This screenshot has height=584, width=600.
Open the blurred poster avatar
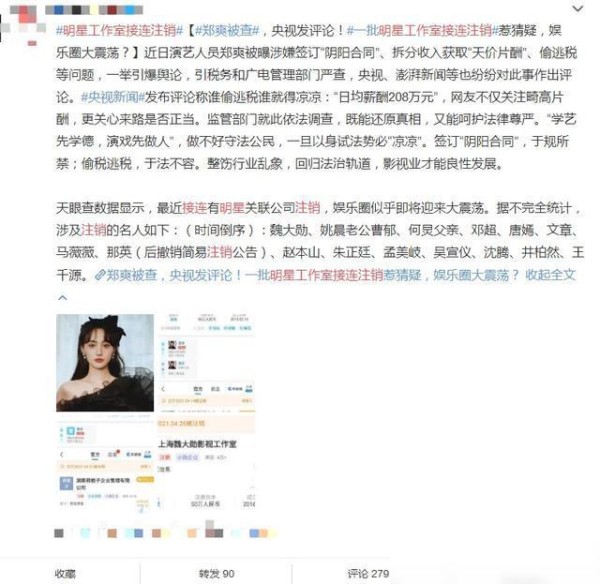click(22, 23)
